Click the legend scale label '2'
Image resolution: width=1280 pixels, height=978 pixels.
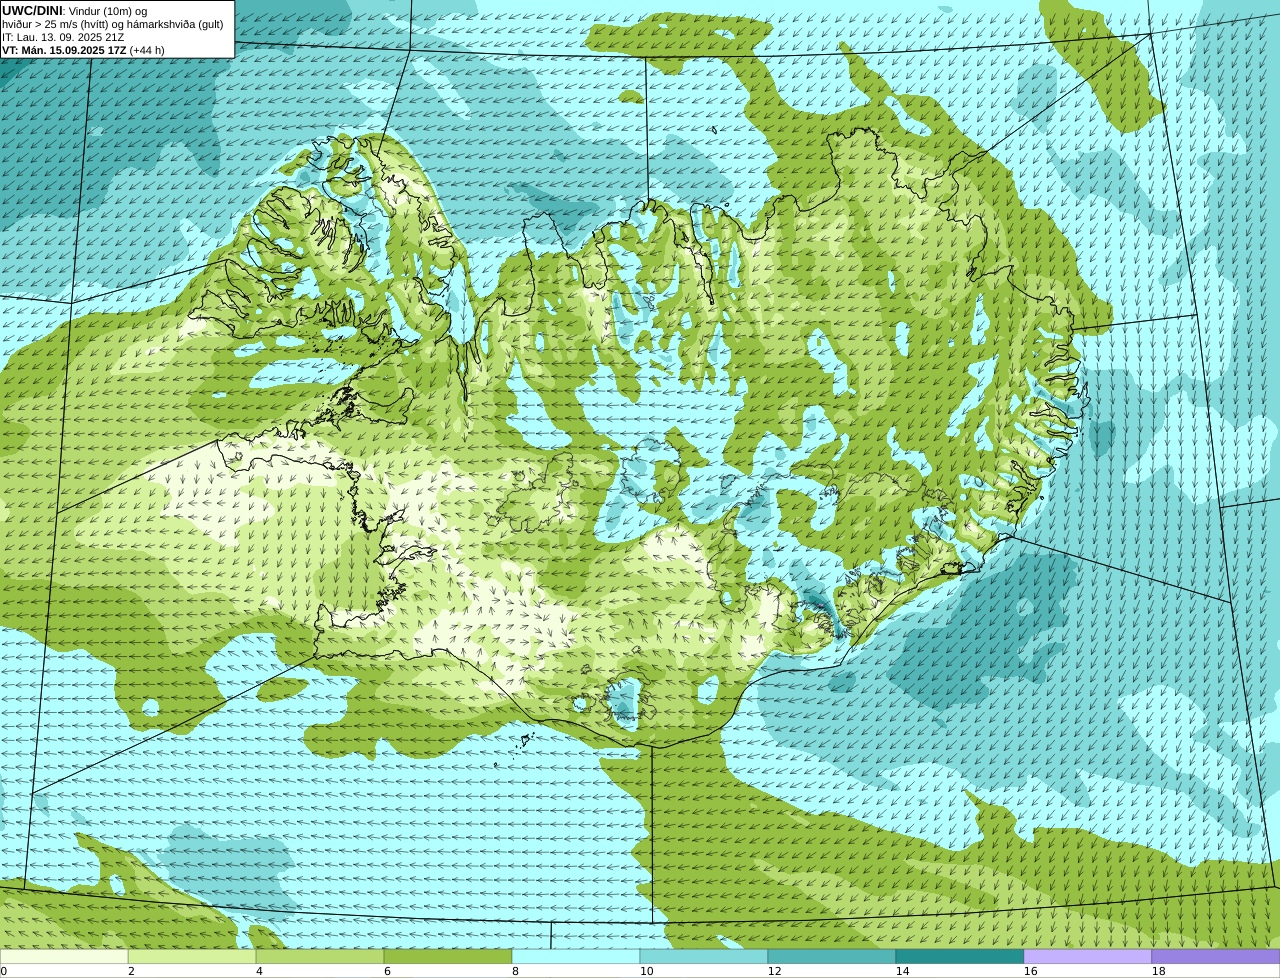[131, 971]
